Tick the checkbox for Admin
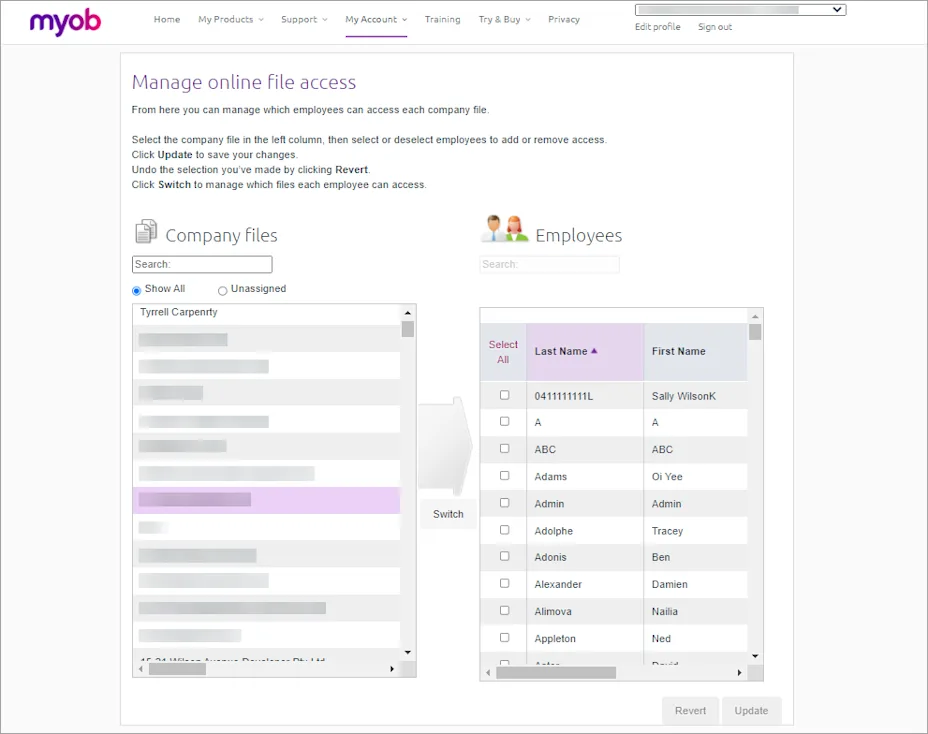The width and height of the screenshot is (928, 734). (504, 503)
